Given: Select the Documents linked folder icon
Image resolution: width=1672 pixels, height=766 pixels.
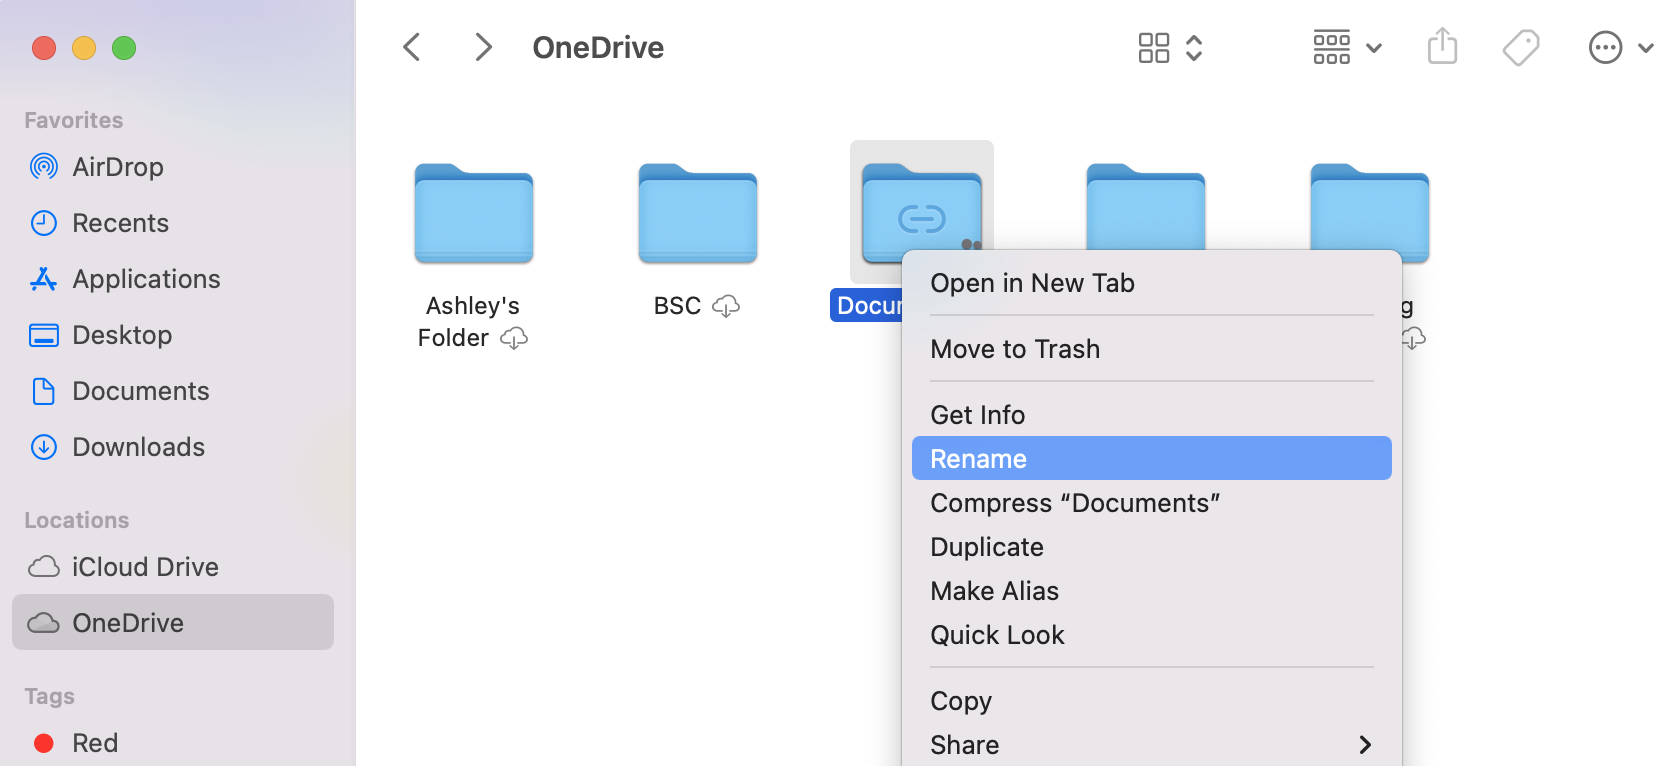Looking at the screenshot, I should (x=922, y=213).
